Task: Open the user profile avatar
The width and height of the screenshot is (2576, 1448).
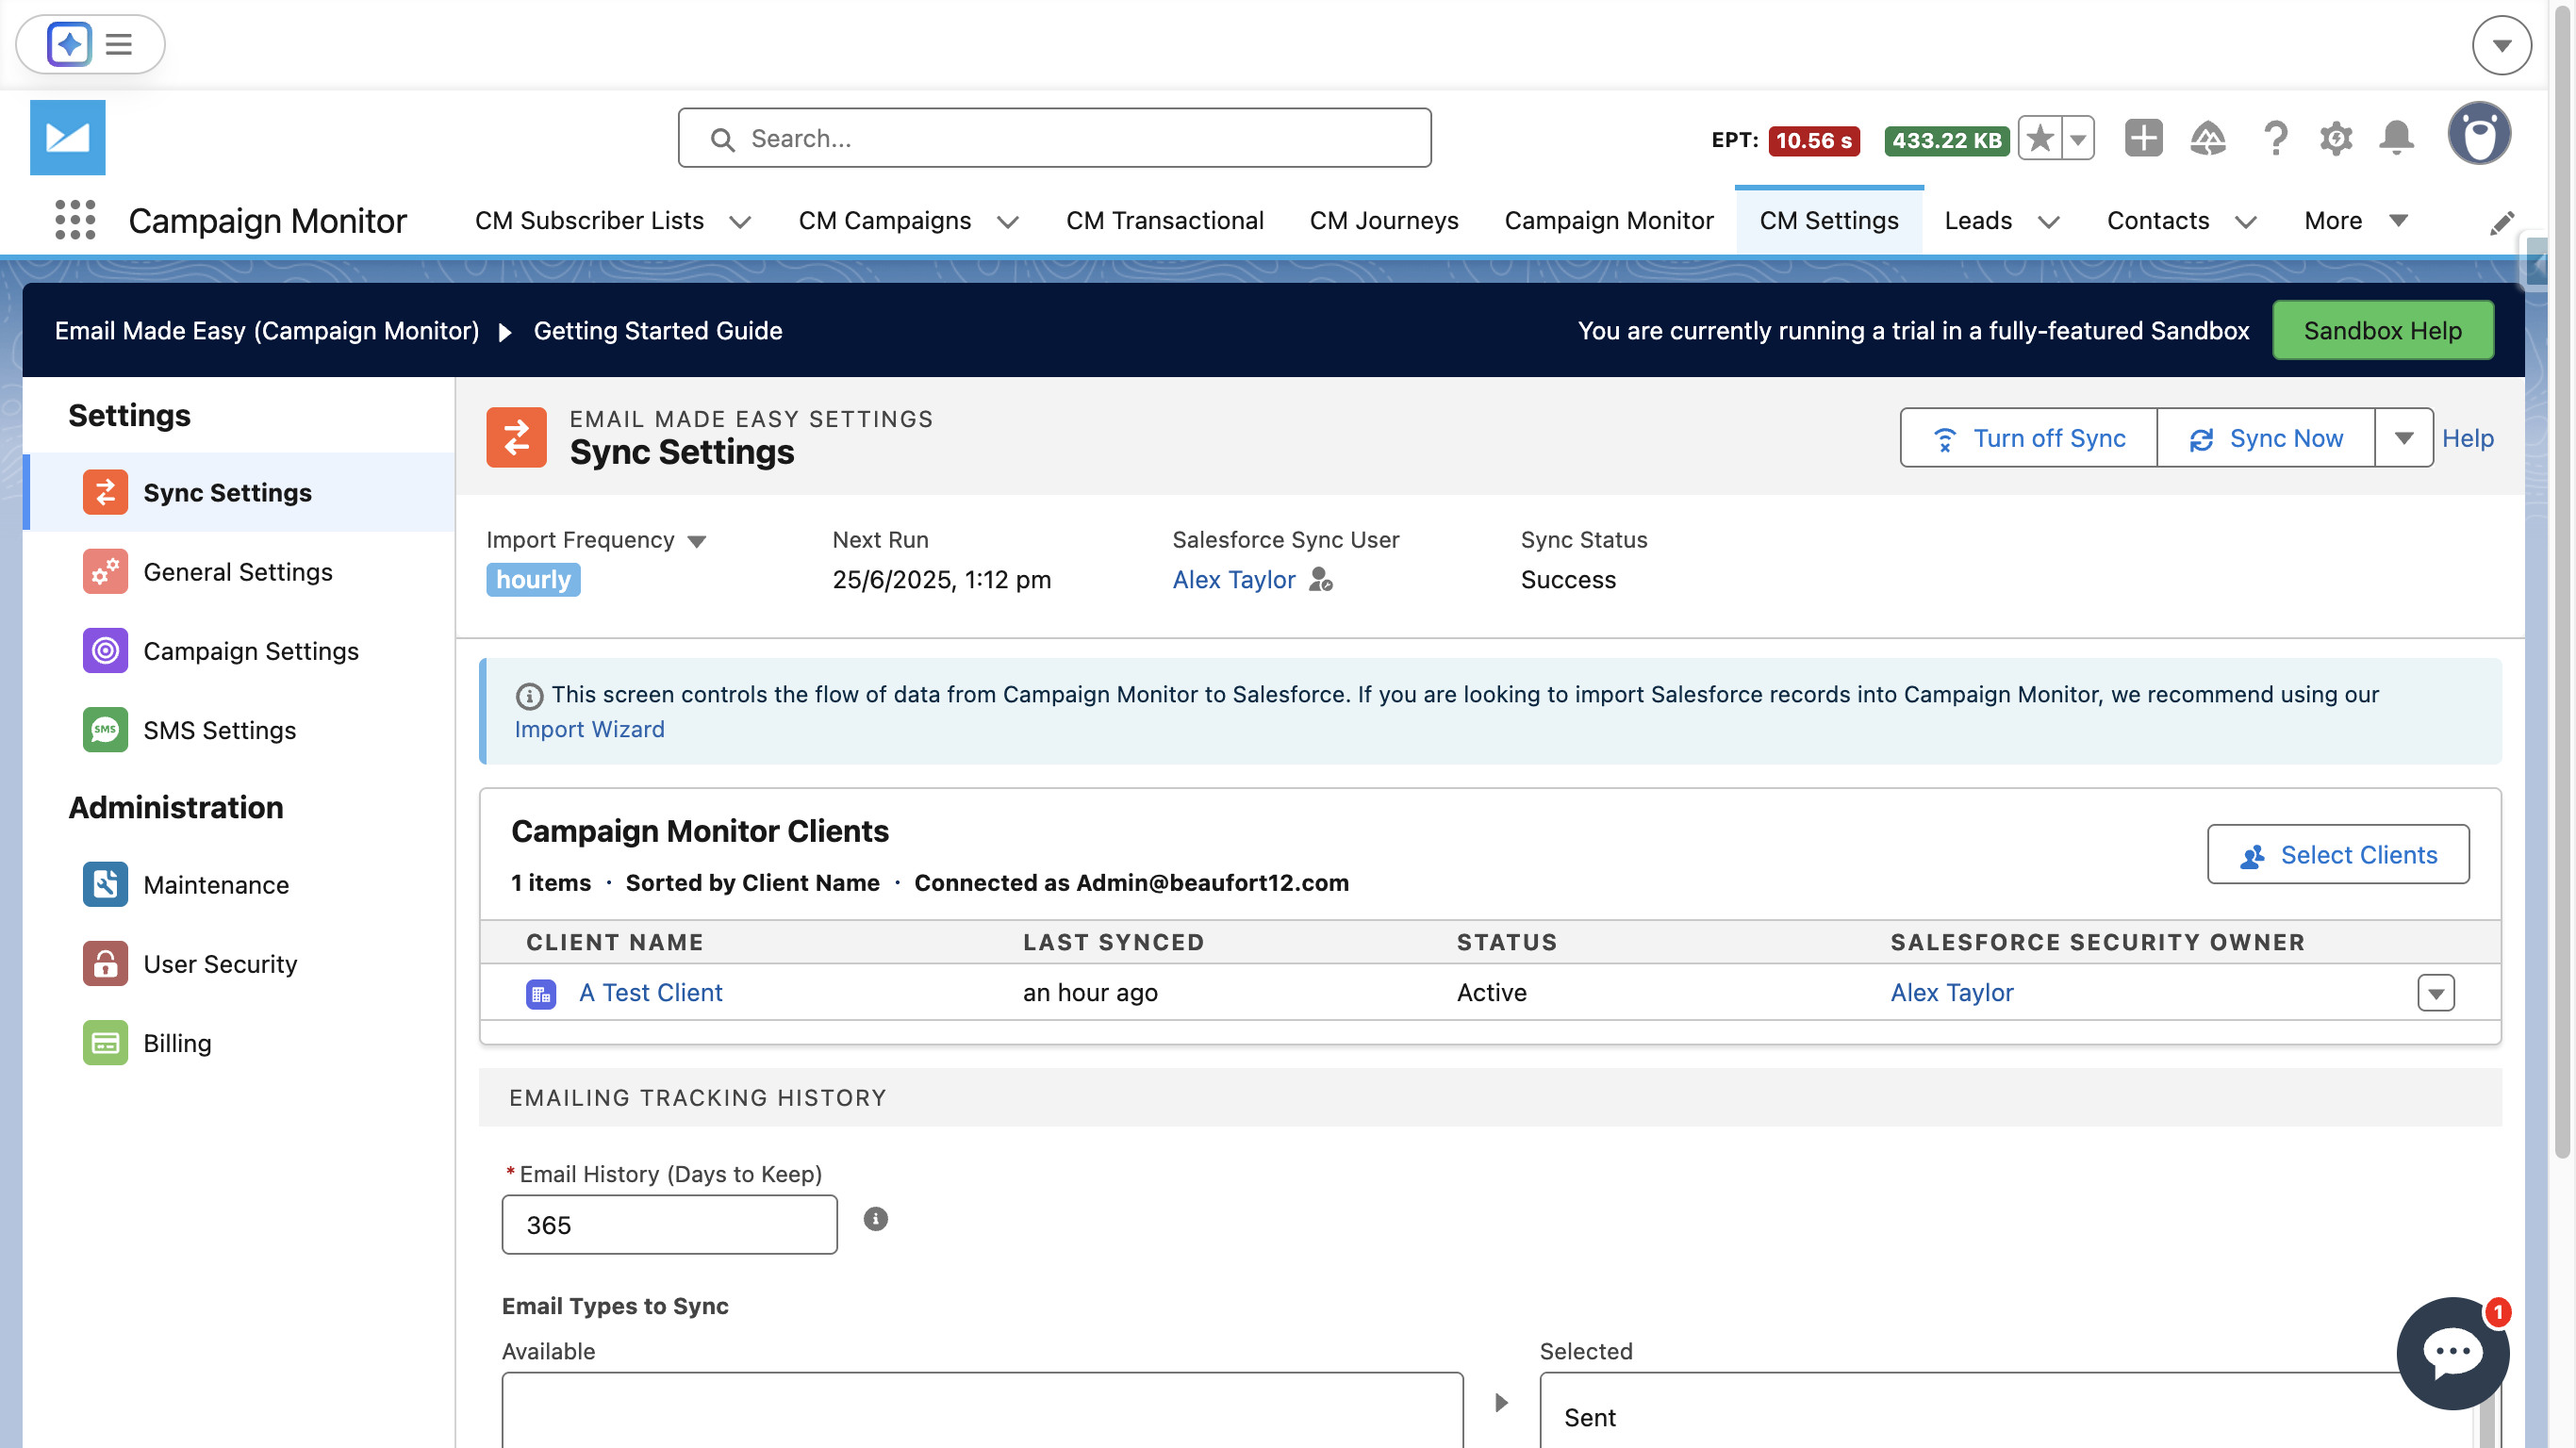Action: click(2479, 134)
